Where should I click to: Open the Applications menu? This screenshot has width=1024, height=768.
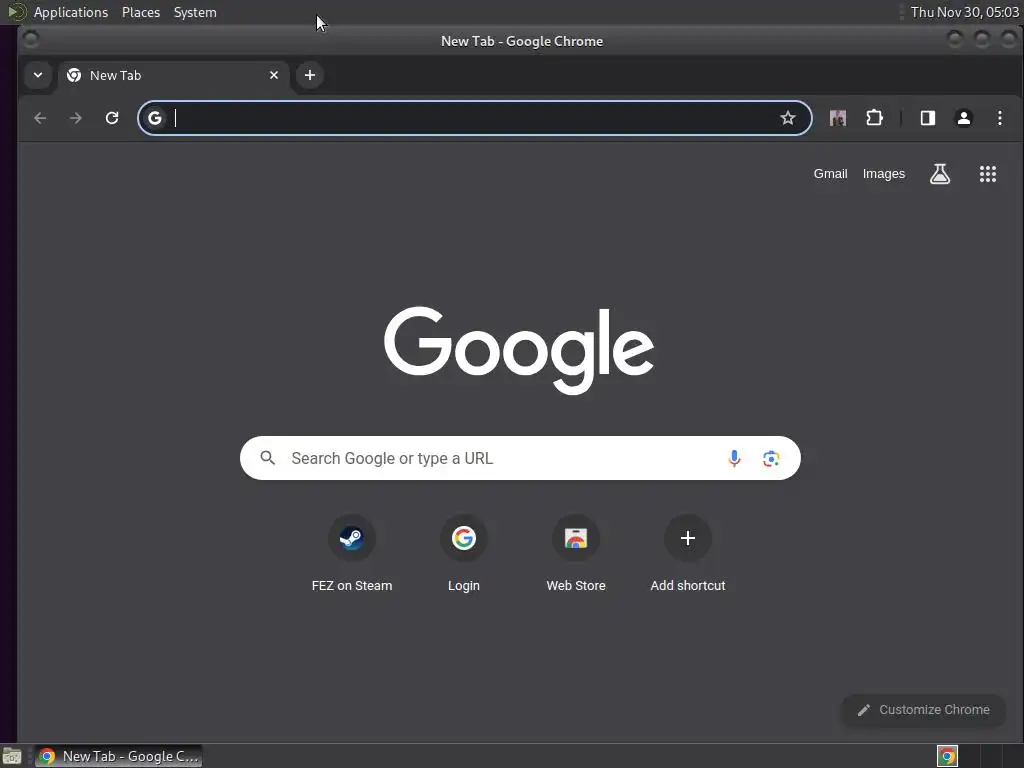pyautogui.click(x=71, y=12)
